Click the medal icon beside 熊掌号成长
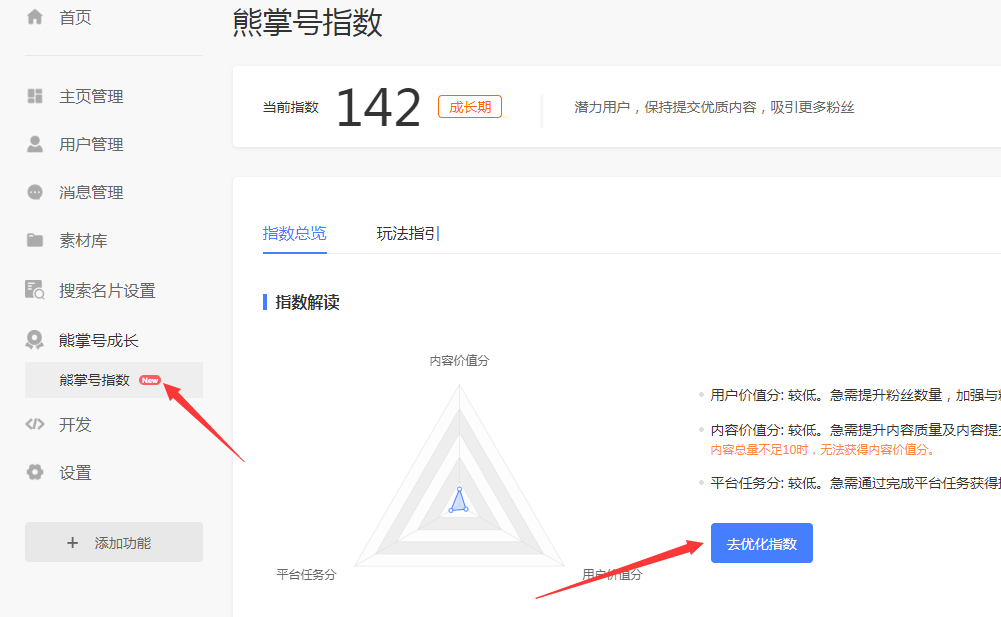This screenshot has height=617, width=1001. pyautogui.click(x=35, y=340)
